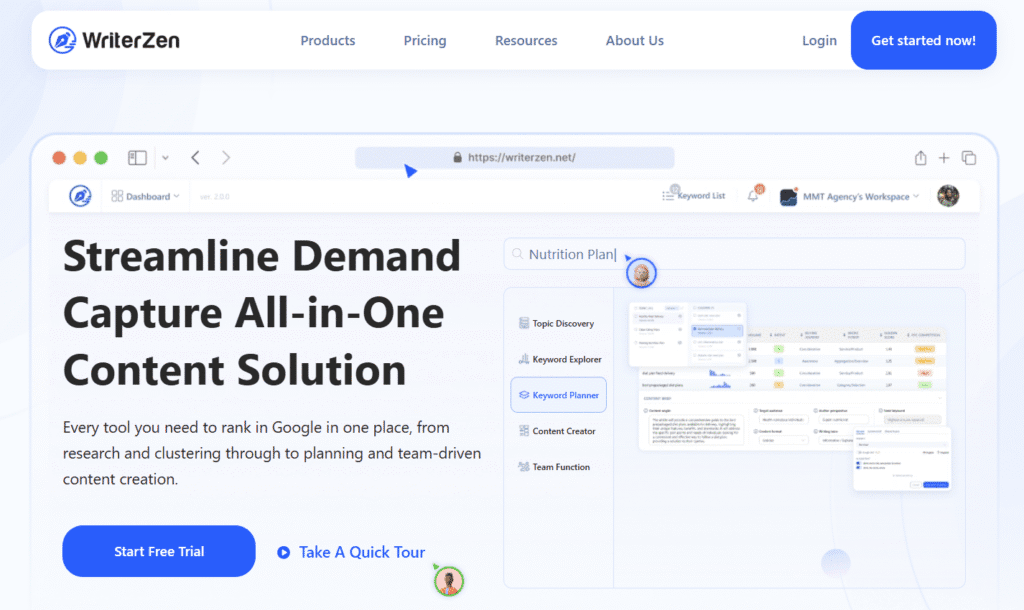Open the Resources menu
Image resolution: width=1024 pixels, height=610 pixels.
click(526, 40)
